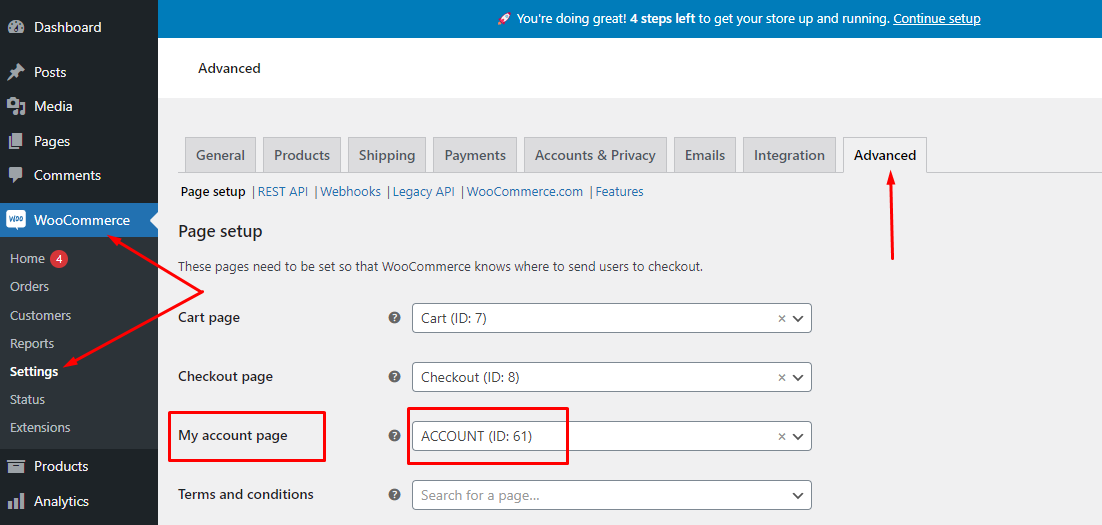Click the Analytics bar chart icon
Image resolution: width=1102 pixels, height=525 pixels.
point(15,502)
